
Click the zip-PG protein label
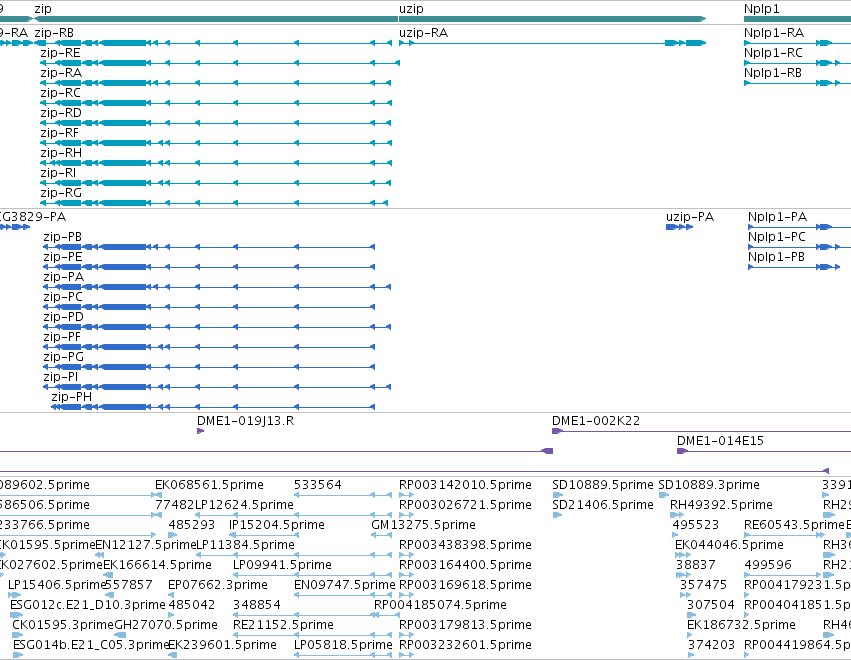click(x=63, y=357)
